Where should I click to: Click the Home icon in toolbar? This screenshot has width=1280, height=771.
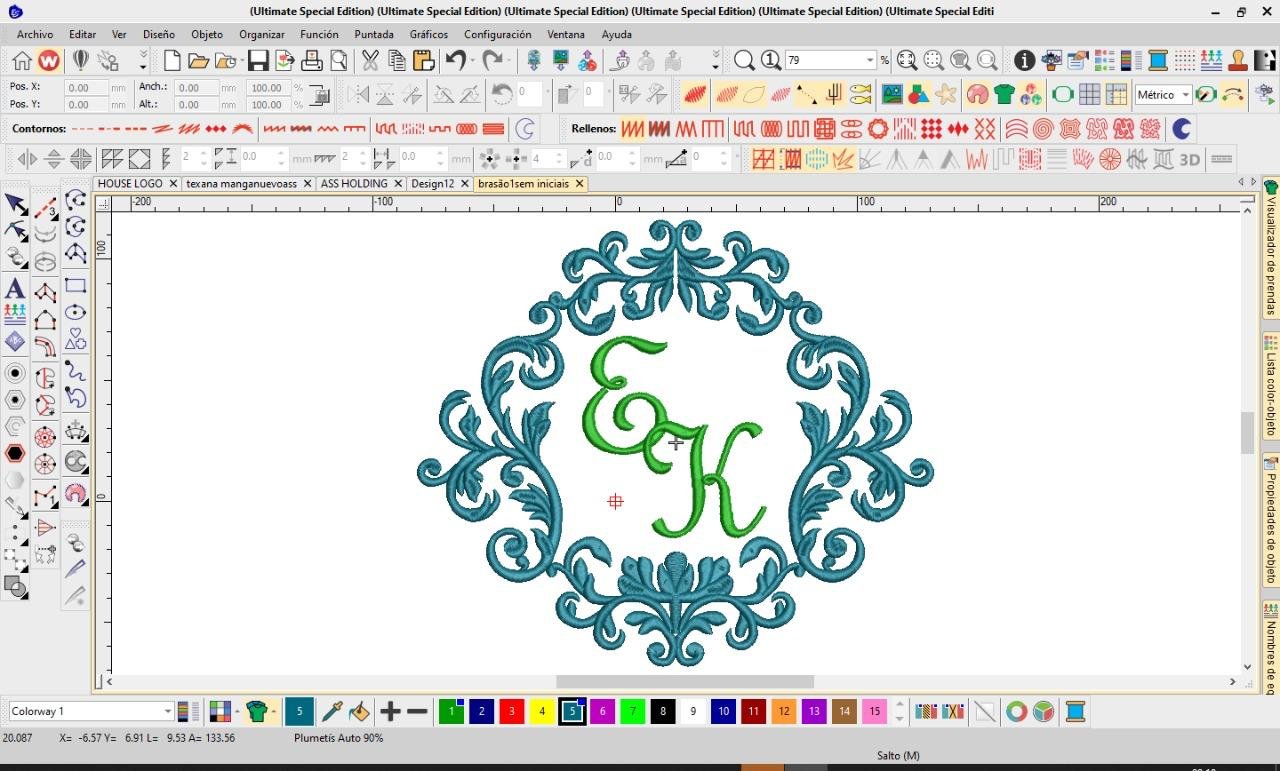click(22, 61)
